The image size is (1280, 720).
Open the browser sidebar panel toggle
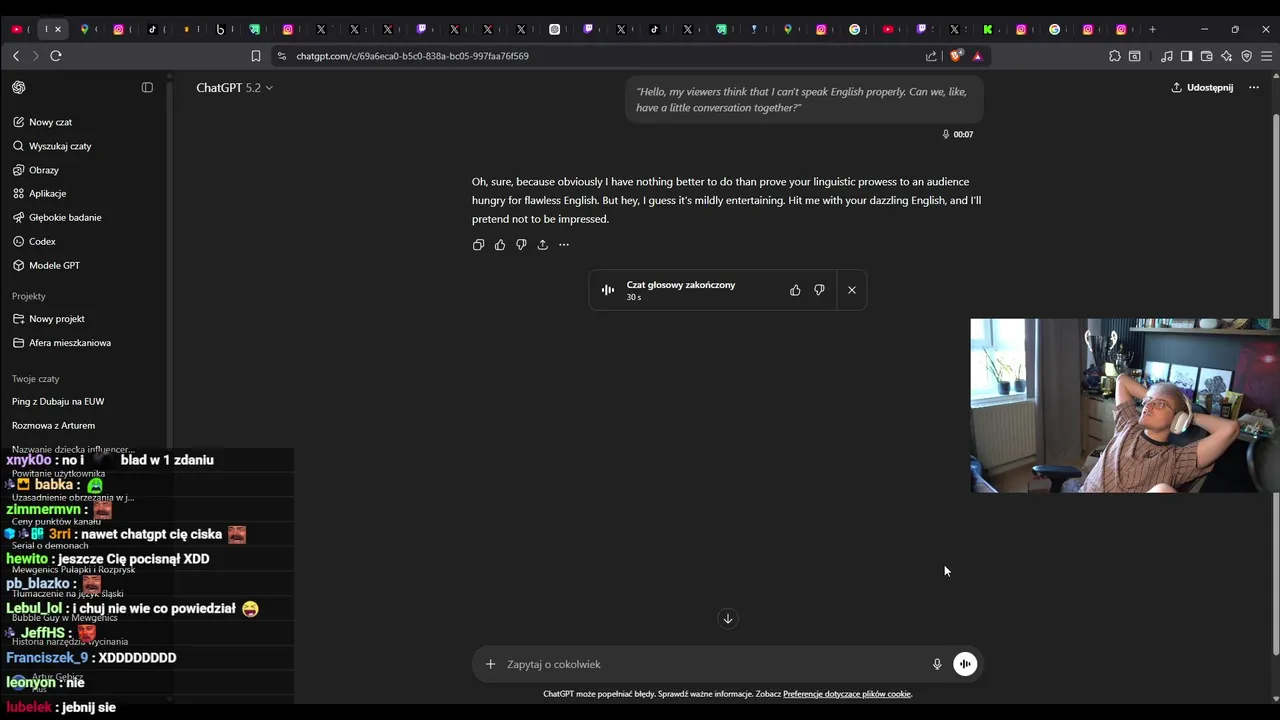pos(1186,56)
